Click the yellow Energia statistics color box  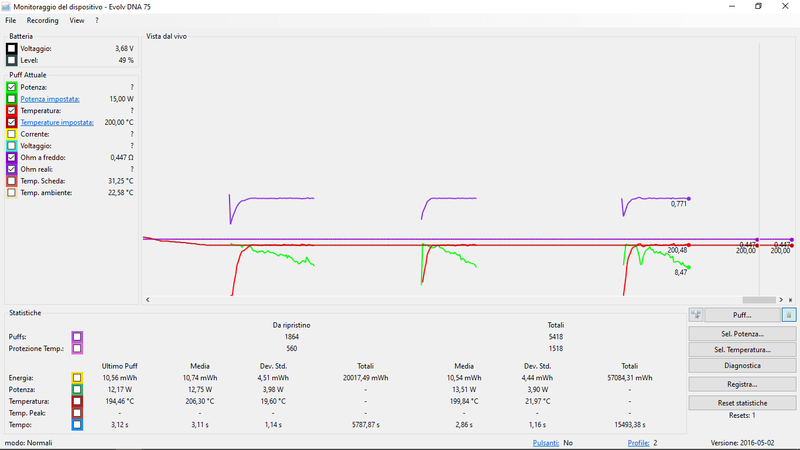tap(77, 378)
